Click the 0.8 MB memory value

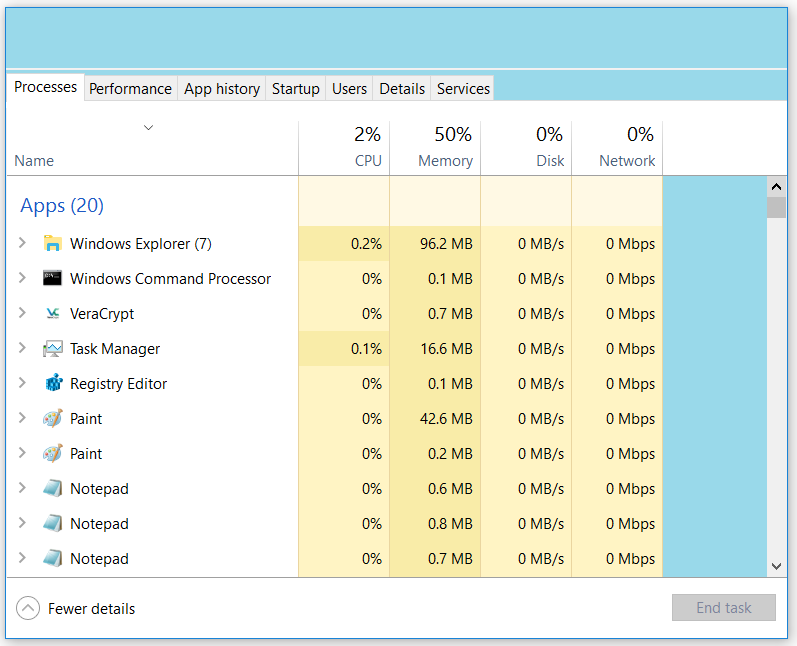[x=450, y=524]
